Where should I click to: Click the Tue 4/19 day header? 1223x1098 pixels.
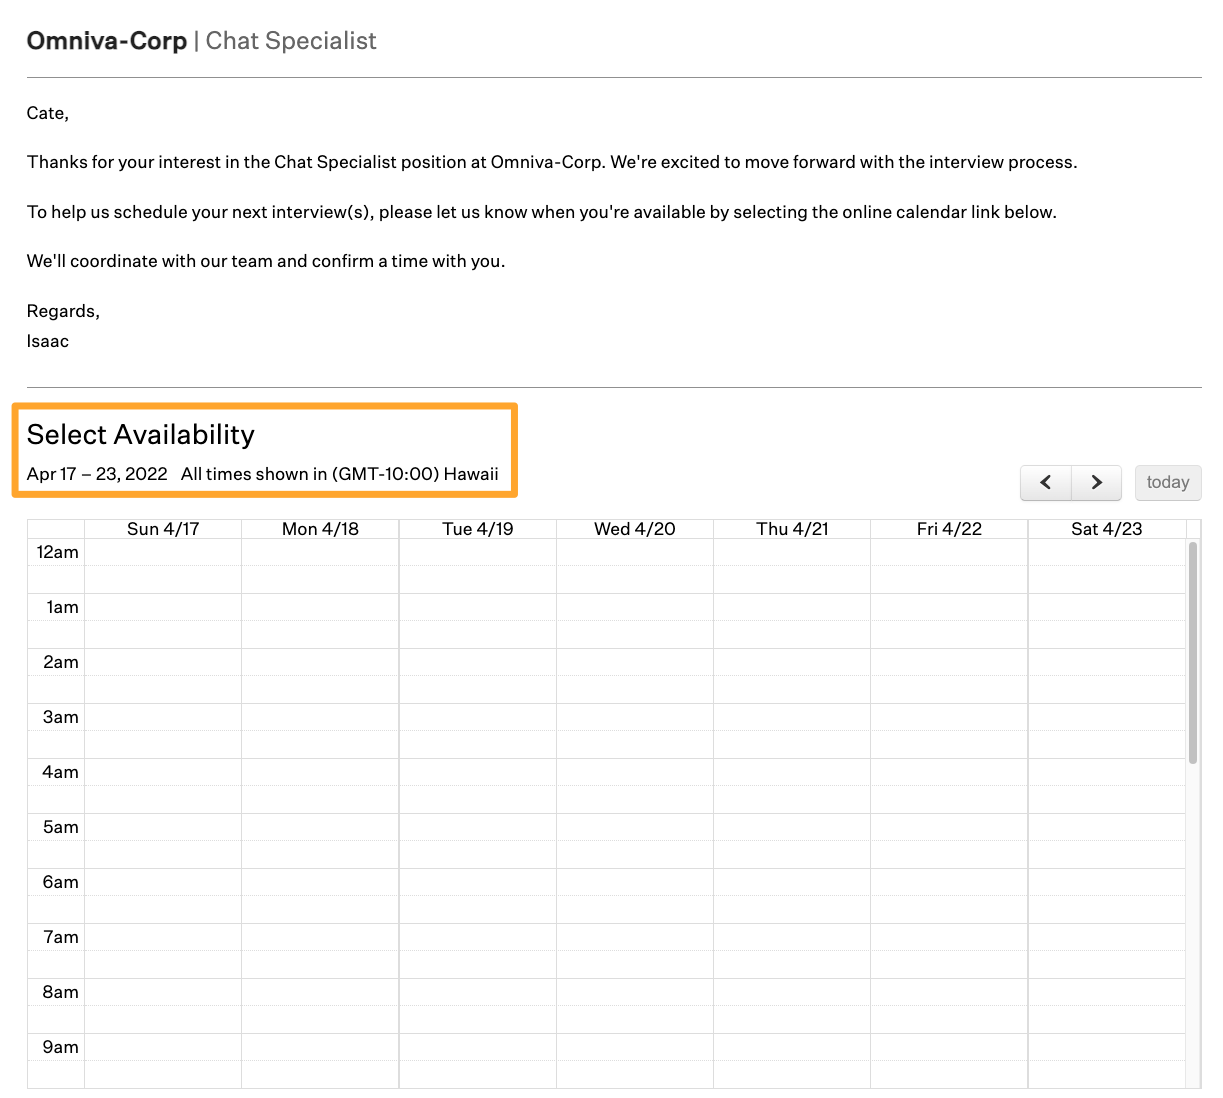(477, 528)
